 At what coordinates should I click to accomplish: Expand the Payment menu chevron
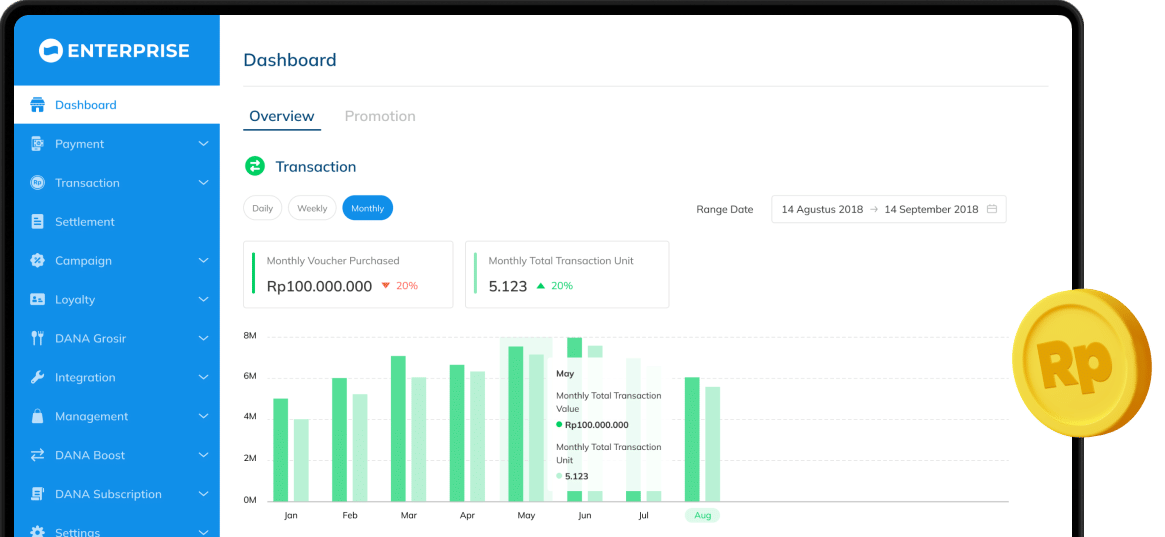[x=204, y=144]
